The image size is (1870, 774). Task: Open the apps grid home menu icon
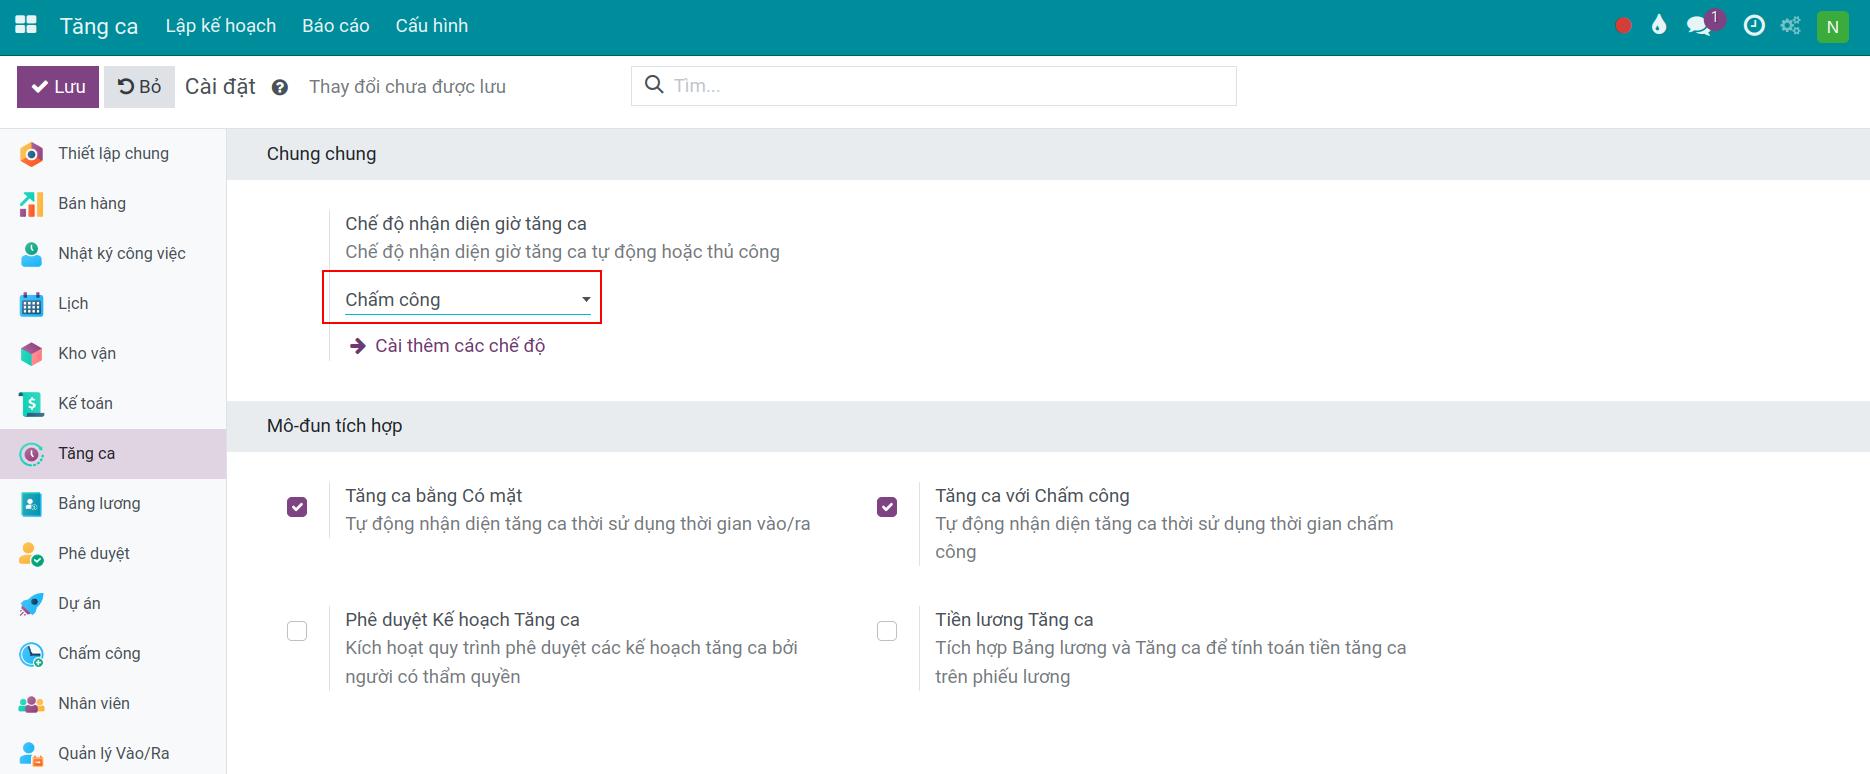tap(26, 25)
